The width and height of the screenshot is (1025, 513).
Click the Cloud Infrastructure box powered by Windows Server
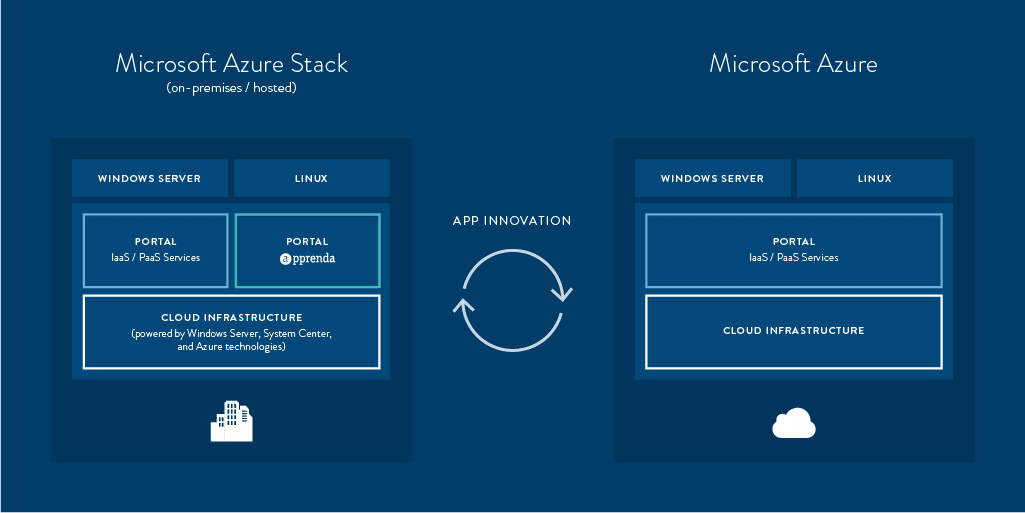pos(231,332)
